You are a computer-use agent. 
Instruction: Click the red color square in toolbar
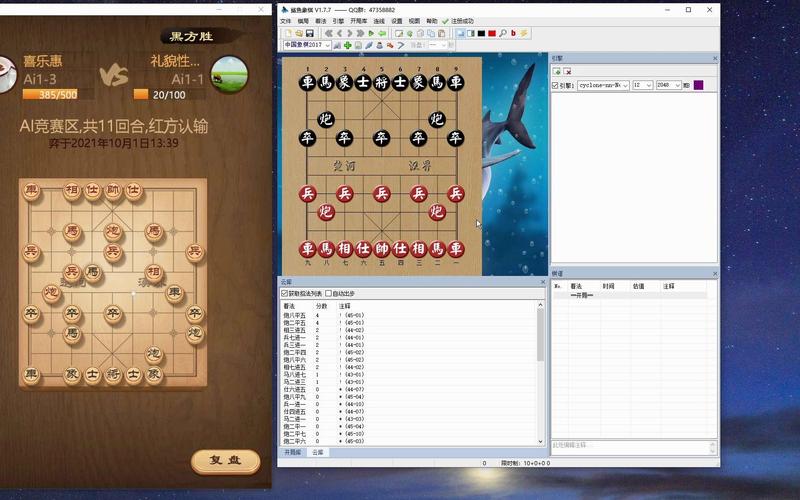click(x=492, y=33)
